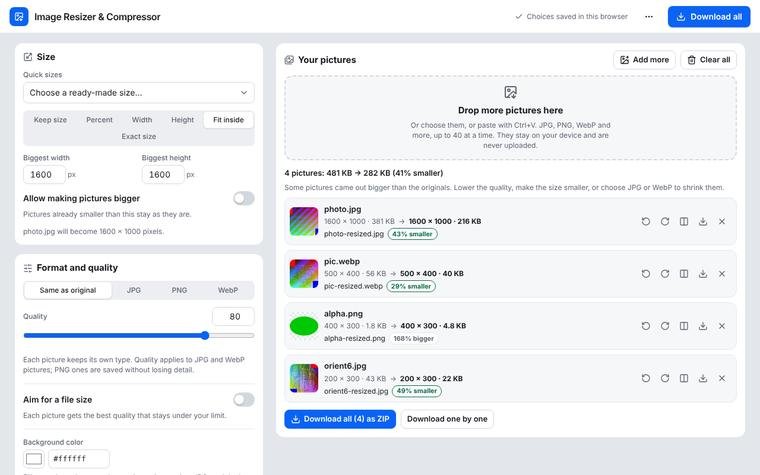Rotate alpha.png counterclockwise
760x475 pixels.
(646, 326)
